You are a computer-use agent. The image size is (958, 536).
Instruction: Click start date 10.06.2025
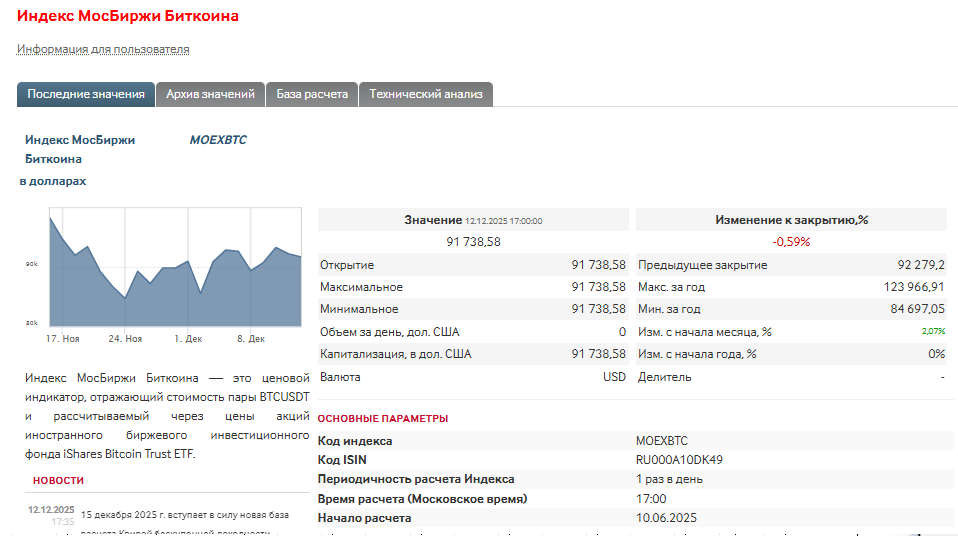[666, 518]
